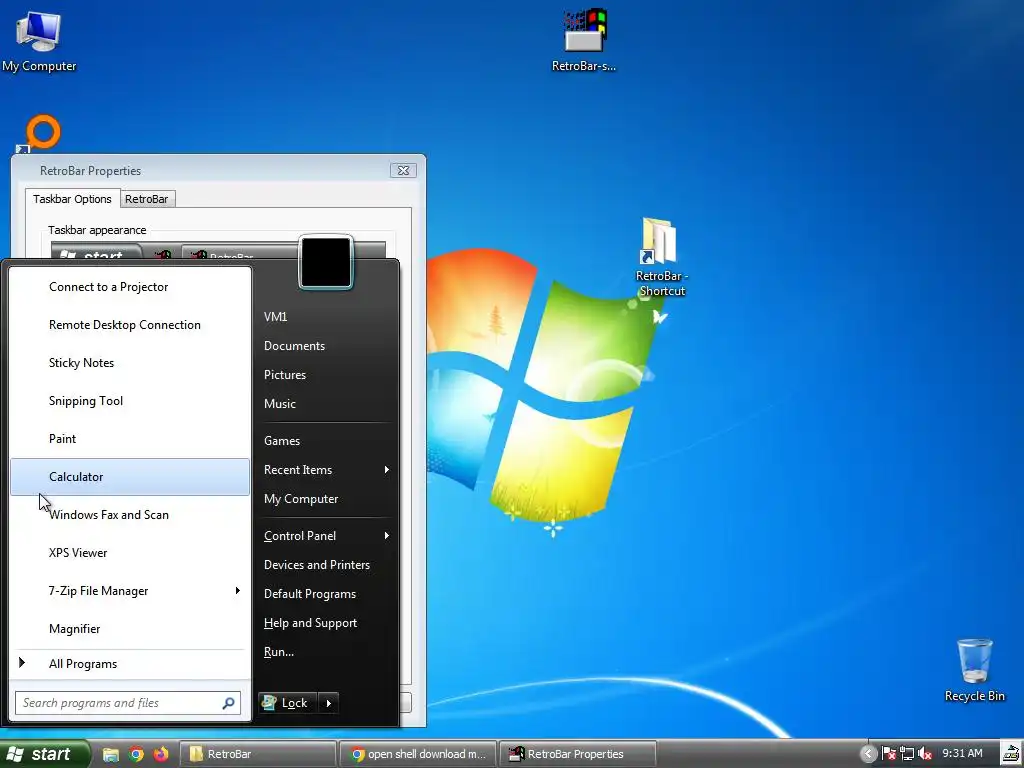The height and width of the screenshot is (768, 1024).
Task: Switch to RetroBar folder taskbar button
Action: click(257, 754)
